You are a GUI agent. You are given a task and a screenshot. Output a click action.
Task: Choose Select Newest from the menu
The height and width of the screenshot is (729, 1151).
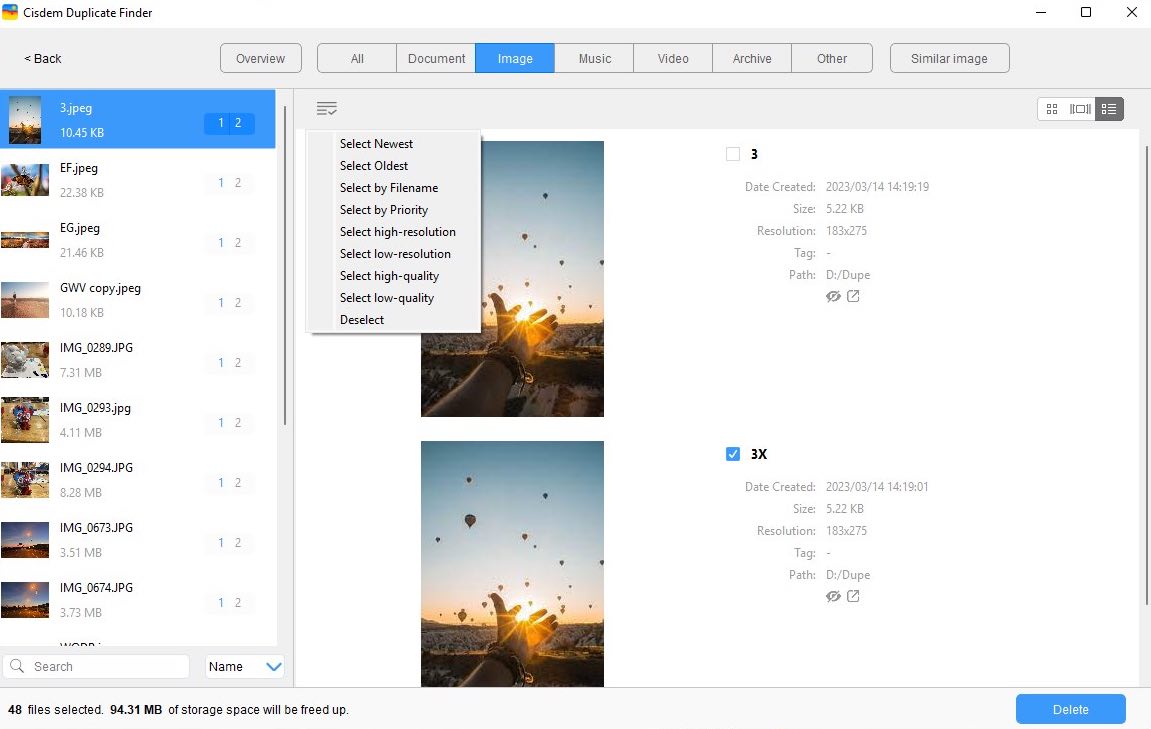(376, 144)
